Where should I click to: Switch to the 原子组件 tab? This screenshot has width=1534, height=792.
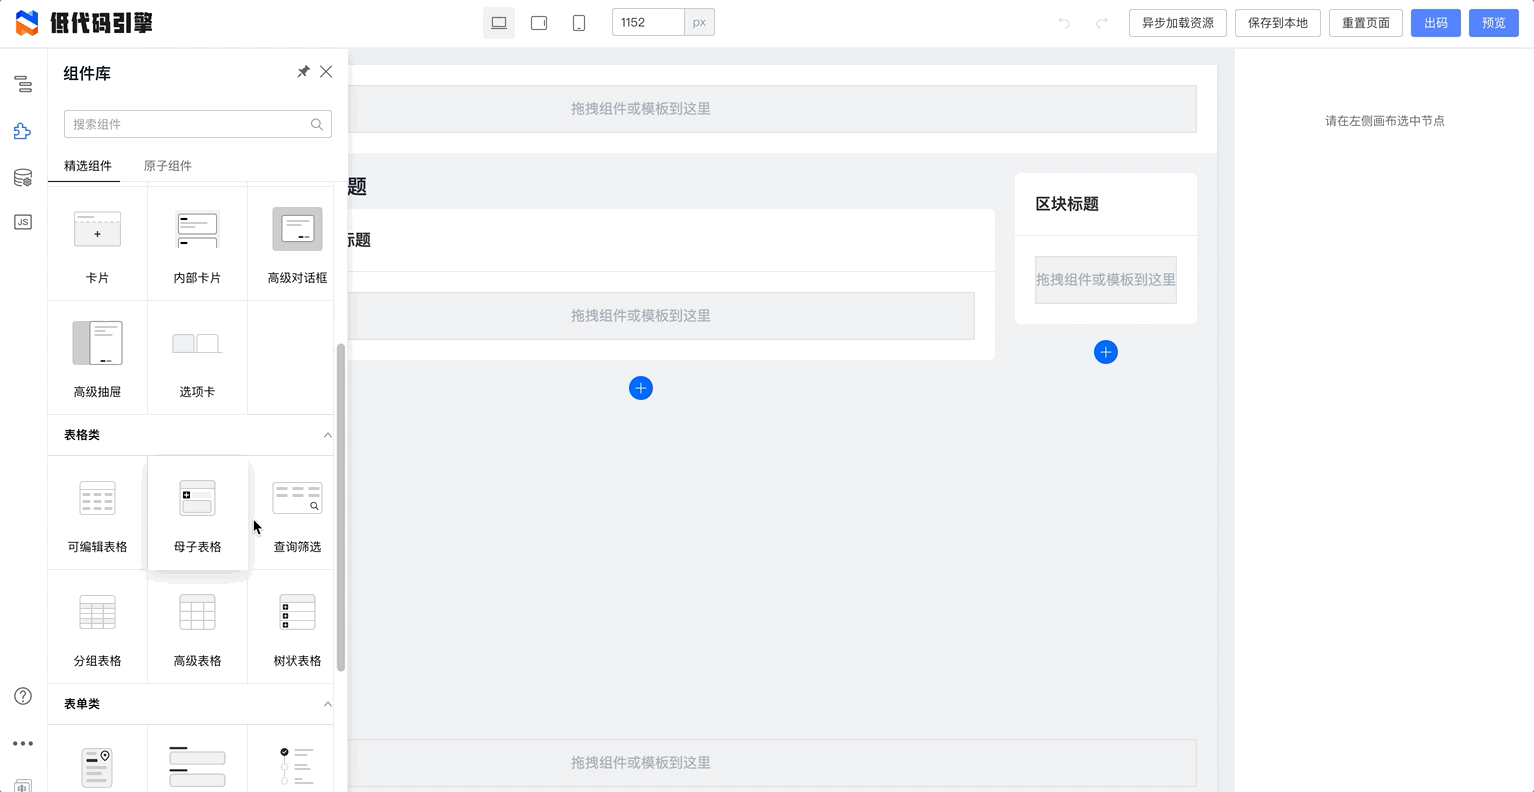[x=168, y=166]
